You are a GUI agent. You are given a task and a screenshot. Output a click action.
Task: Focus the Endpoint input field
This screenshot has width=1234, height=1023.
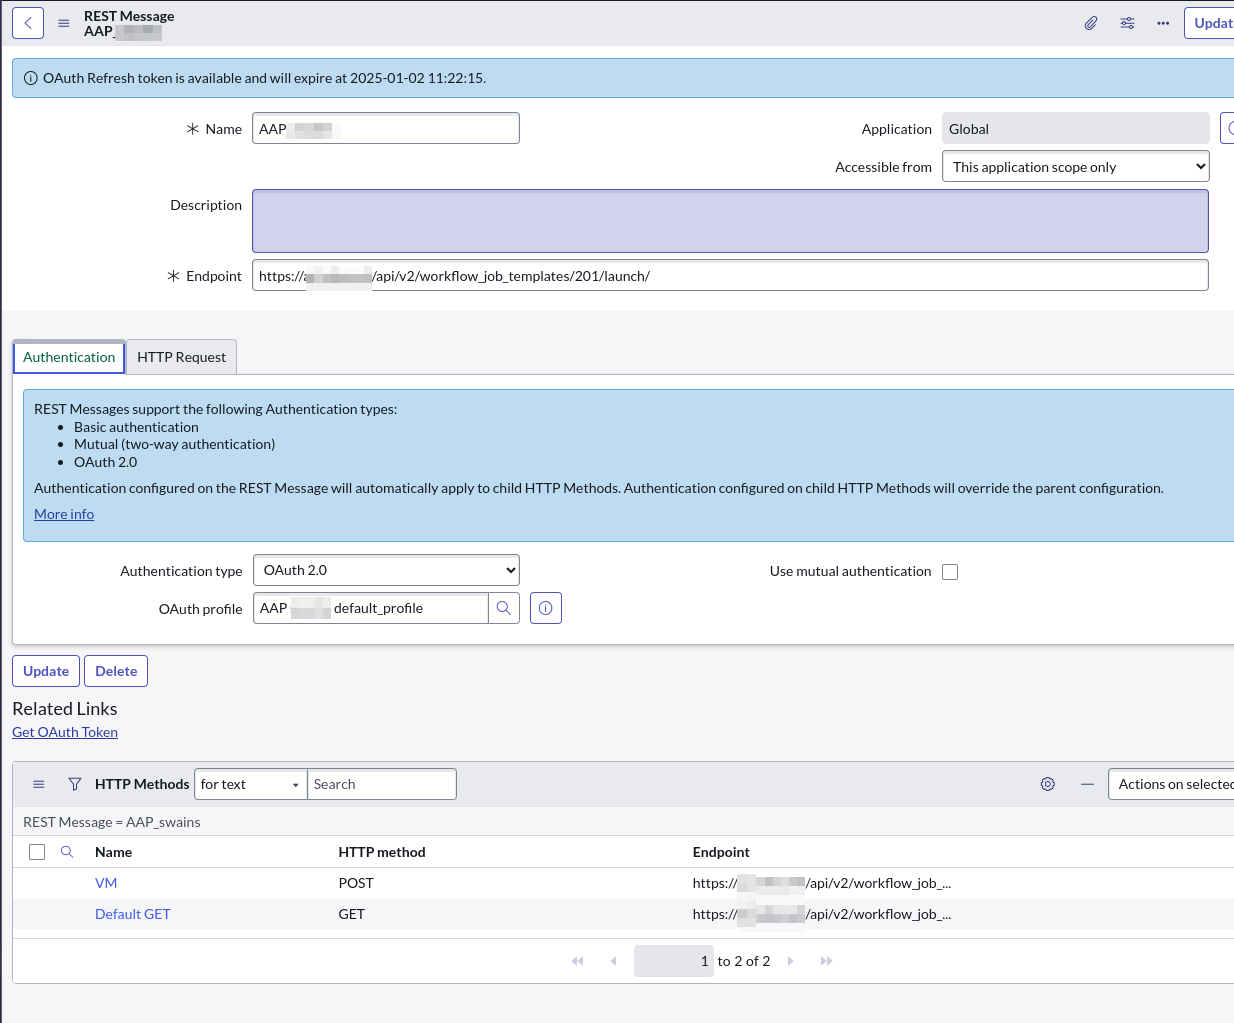[x=730, y=275]
